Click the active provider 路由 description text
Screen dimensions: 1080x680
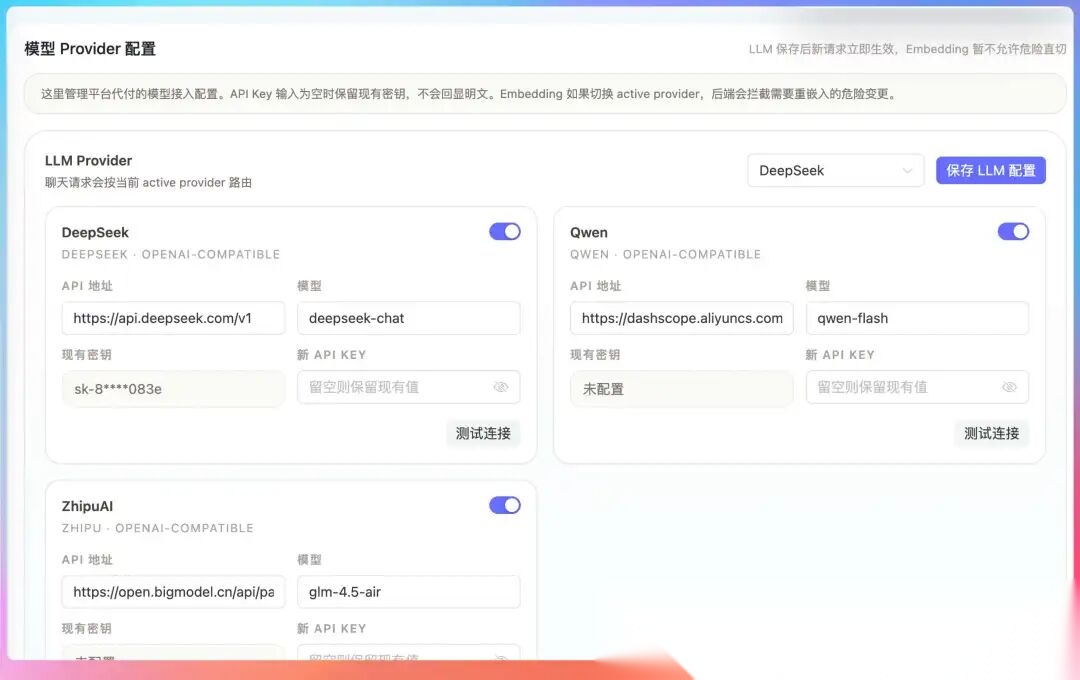[x=148, y=183]
